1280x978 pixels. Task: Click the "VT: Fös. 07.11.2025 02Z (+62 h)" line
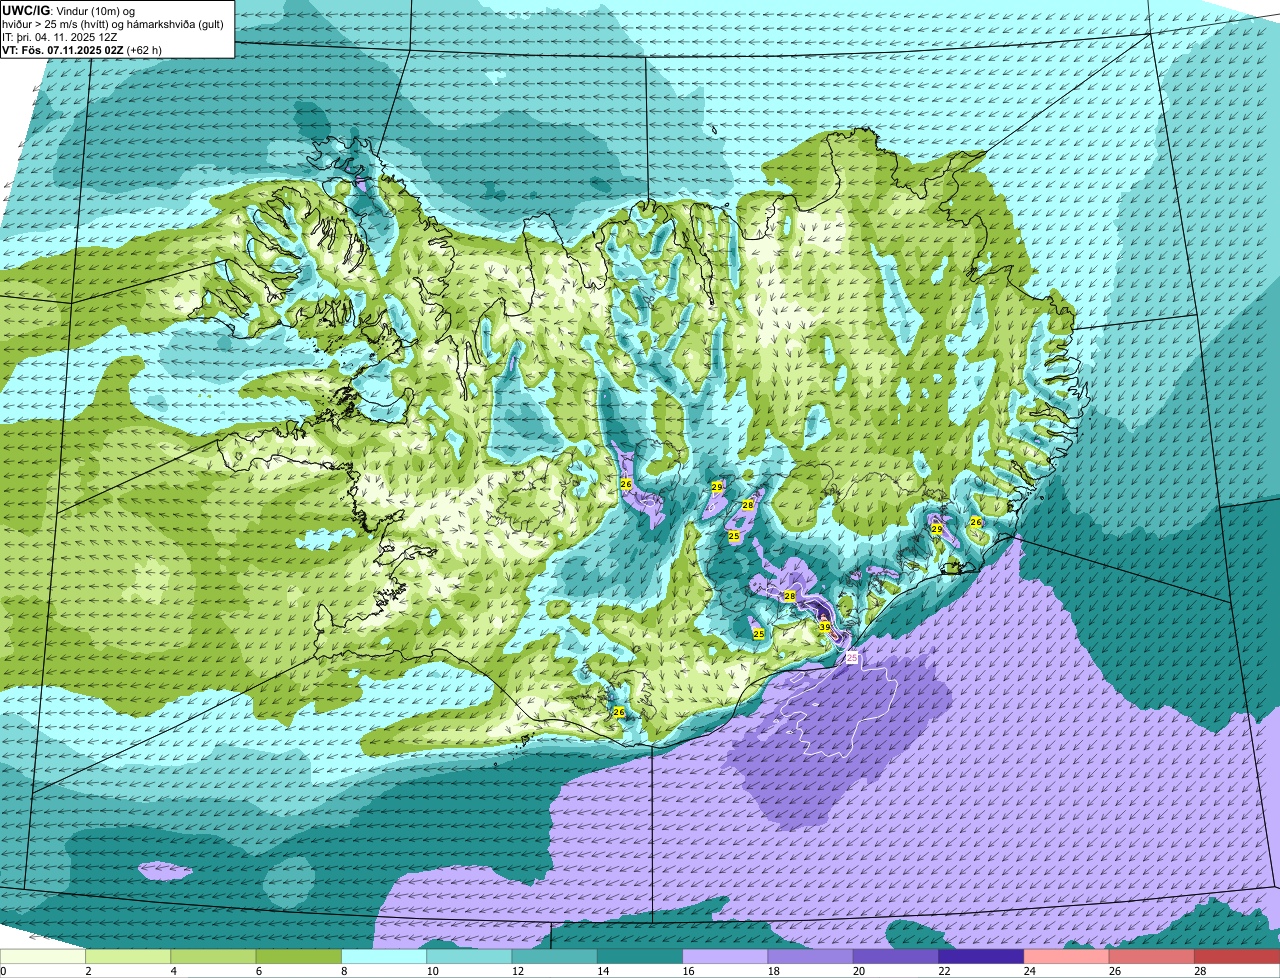pyautogui.click(x=82, y=49)
